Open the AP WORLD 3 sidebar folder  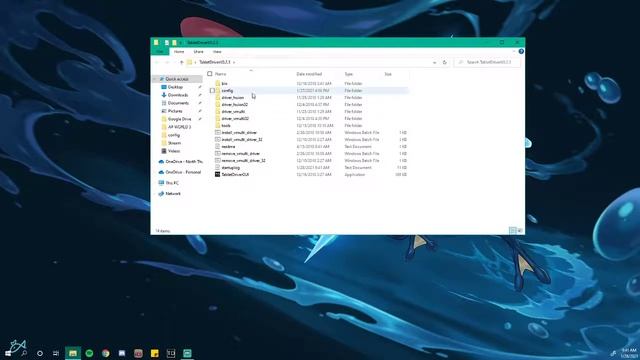click(x=179, y=127)
